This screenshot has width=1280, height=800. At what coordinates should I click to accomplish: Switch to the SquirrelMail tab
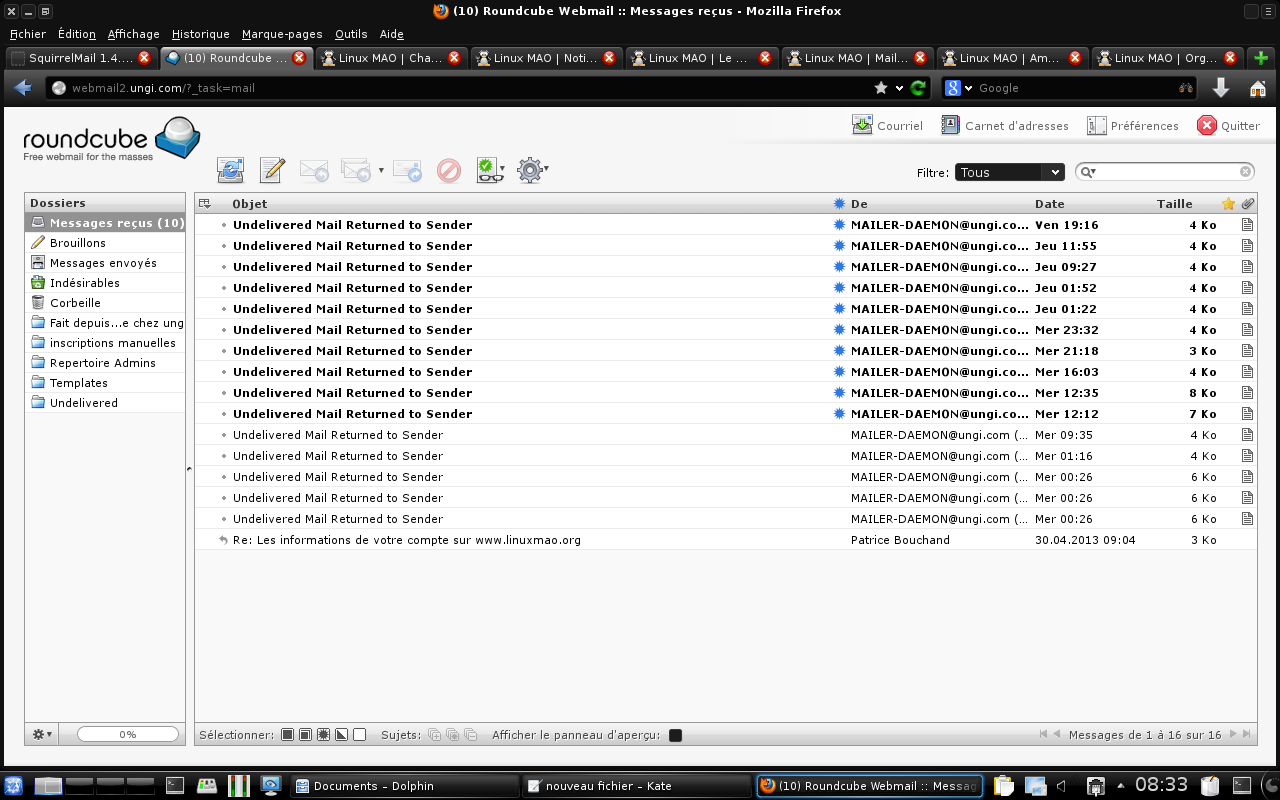(x=81, y=58)
